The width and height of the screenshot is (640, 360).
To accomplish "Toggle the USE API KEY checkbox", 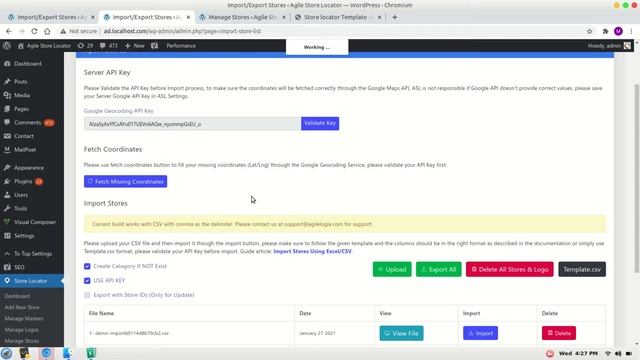I will [x=87, y=281].
